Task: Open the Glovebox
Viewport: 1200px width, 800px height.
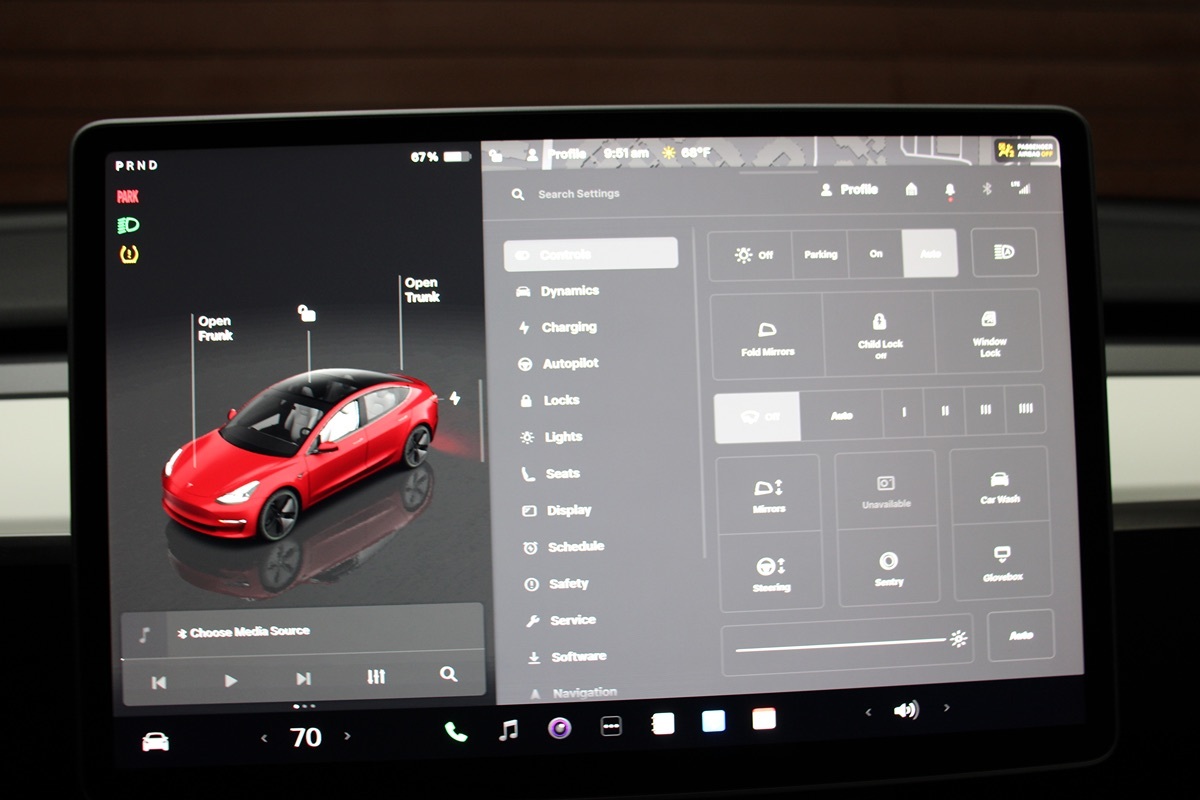Action: 1001,561
